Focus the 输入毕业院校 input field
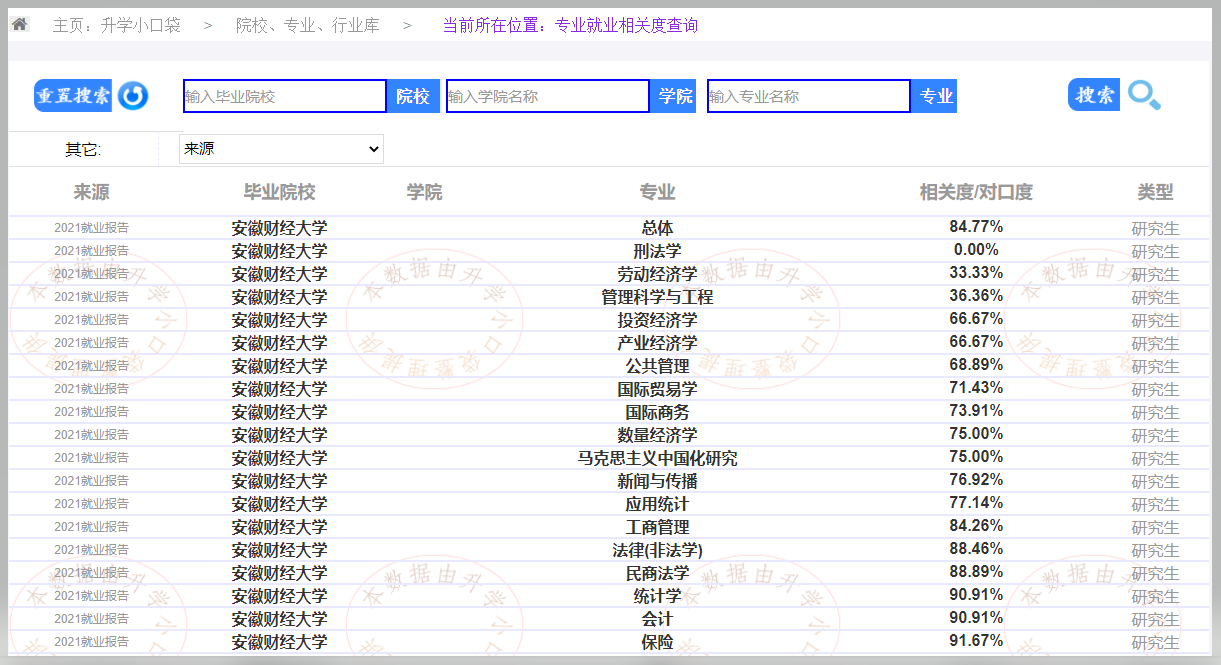 coord(285,96)
